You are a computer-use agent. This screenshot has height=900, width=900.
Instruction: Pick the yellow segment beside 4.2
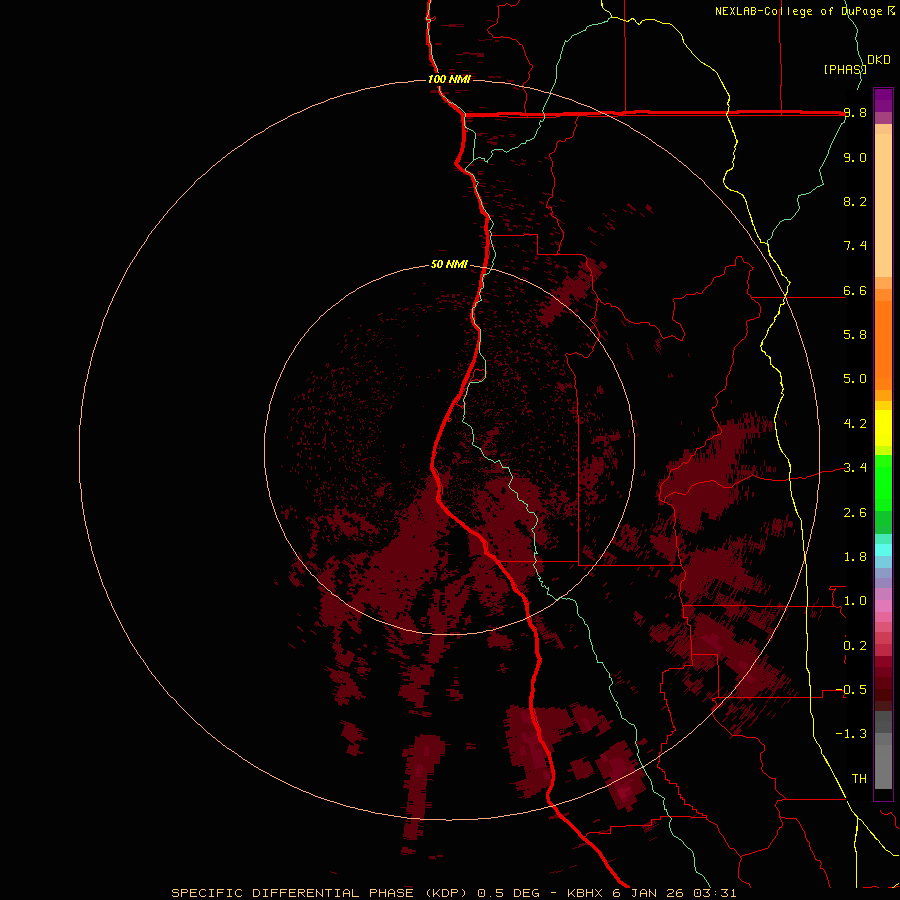[883, 428]
